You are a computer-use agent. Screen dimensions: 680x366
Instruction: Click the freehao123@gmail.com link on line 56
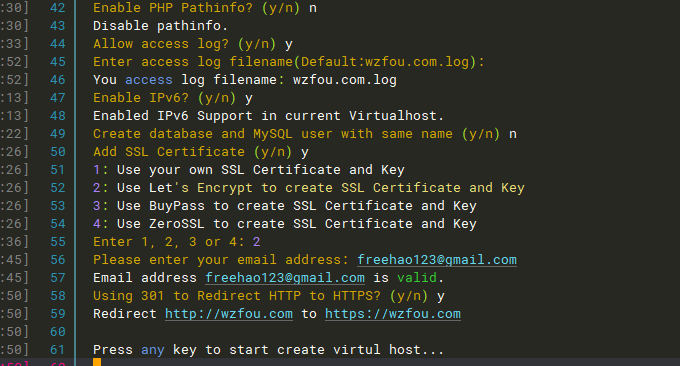click(x=437, y=260)
